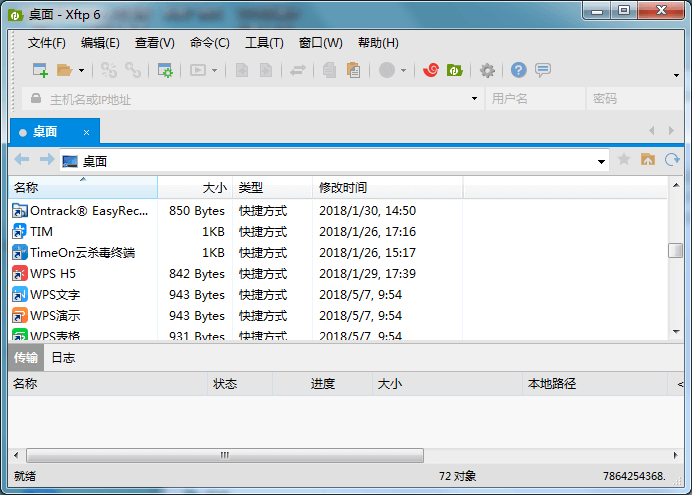Select the WPS H5 shortcut in file list
692x495 pixels.
coord(53,274)
